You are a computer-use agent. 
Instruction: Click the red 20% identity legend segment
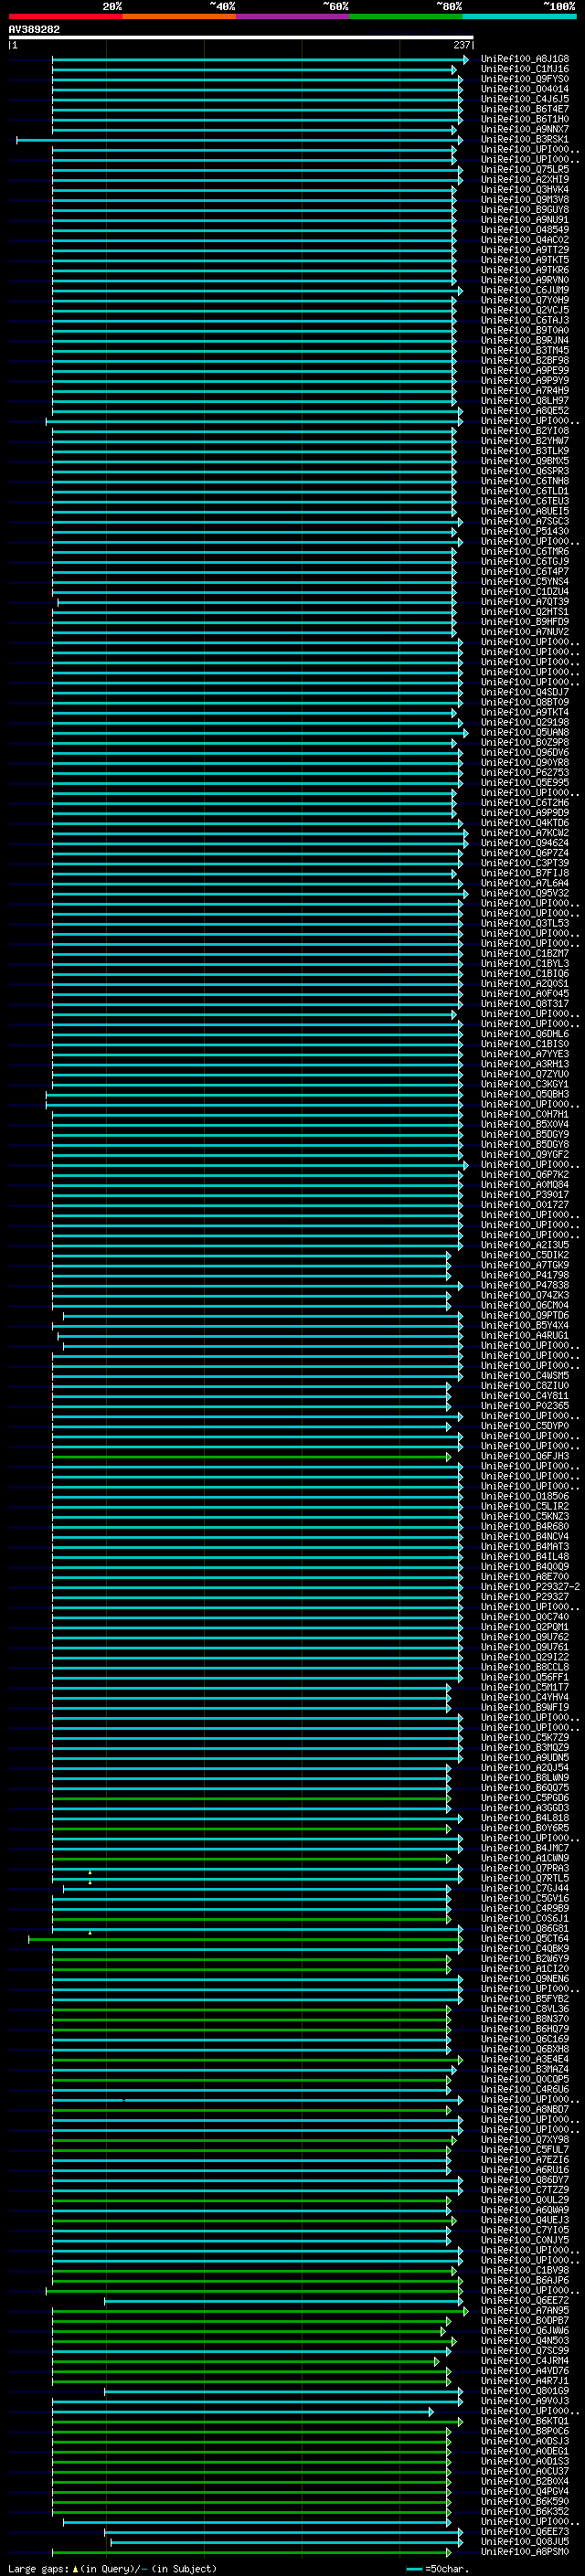pyautogui.click(x=65, y=16)
